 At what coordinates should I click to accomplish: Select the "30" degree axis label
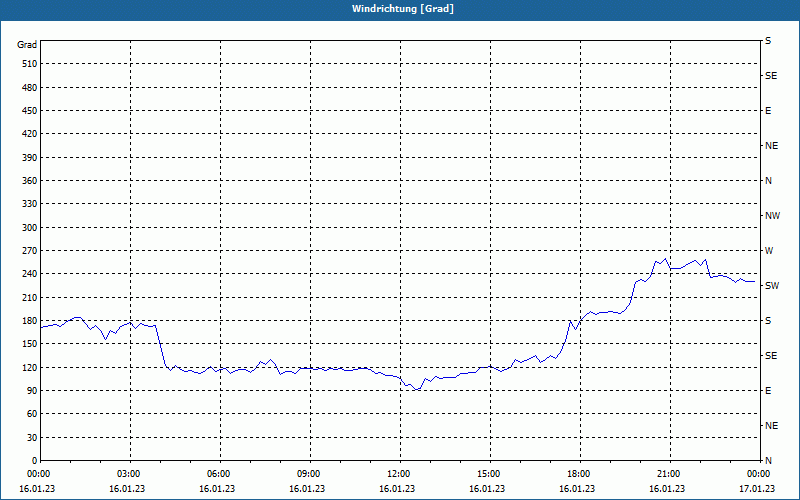[x=33, y=437]
